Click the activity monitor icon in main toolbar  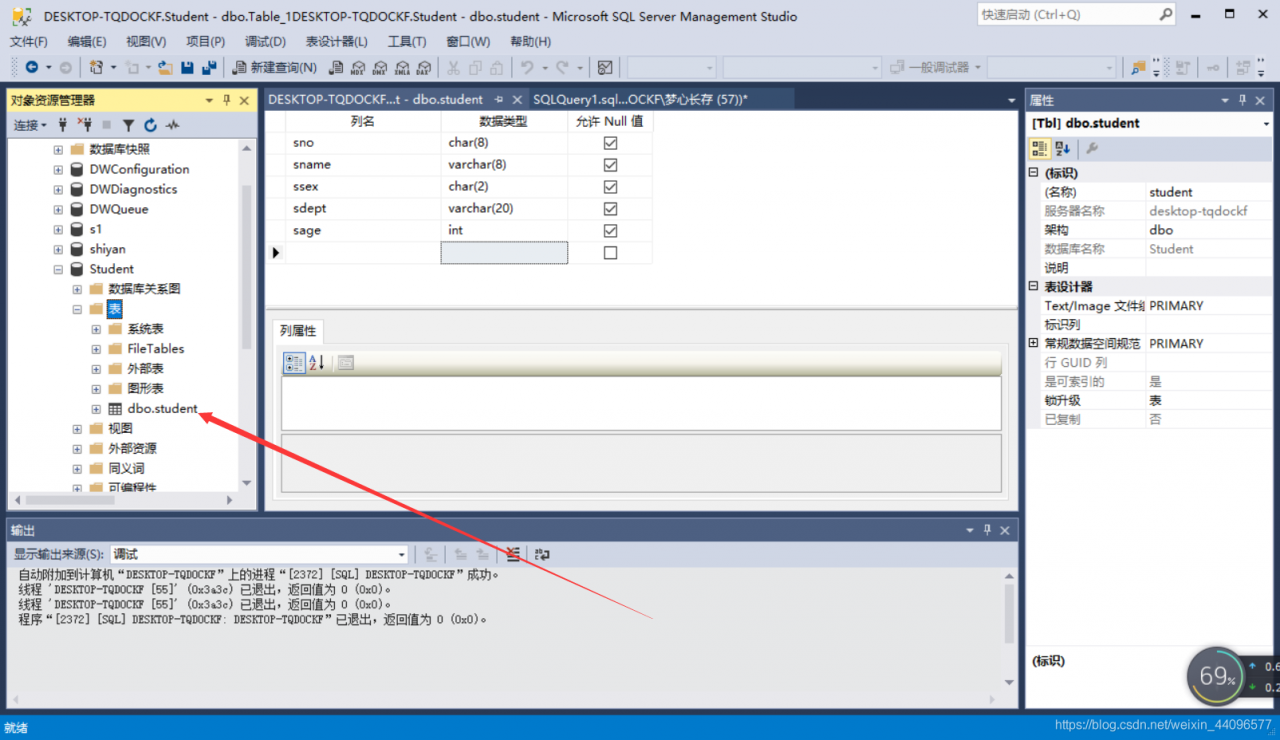(x=605, y=67)
